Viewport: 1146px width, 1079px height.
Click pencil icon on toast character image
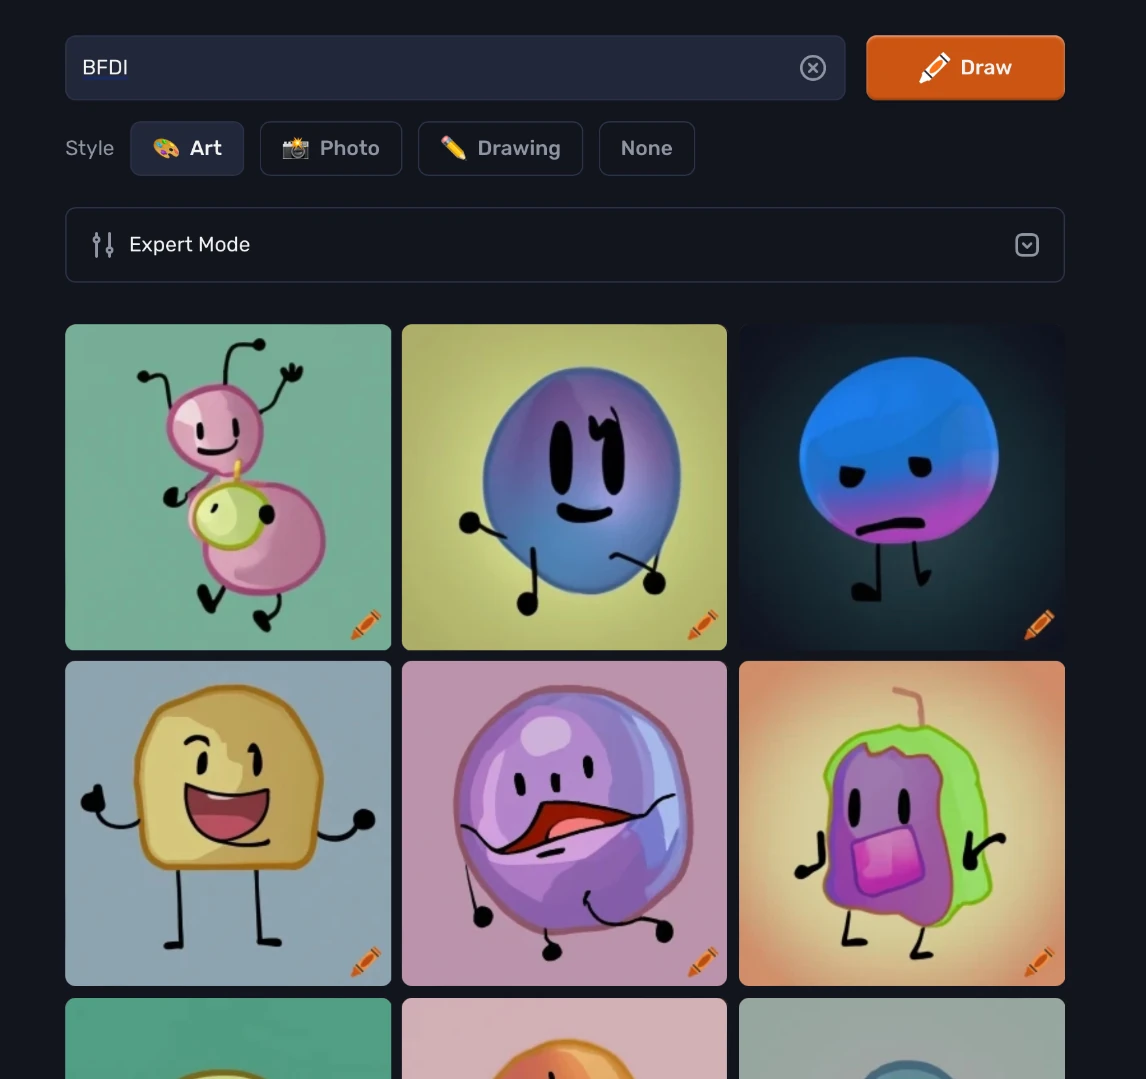[x=365, y=961]
